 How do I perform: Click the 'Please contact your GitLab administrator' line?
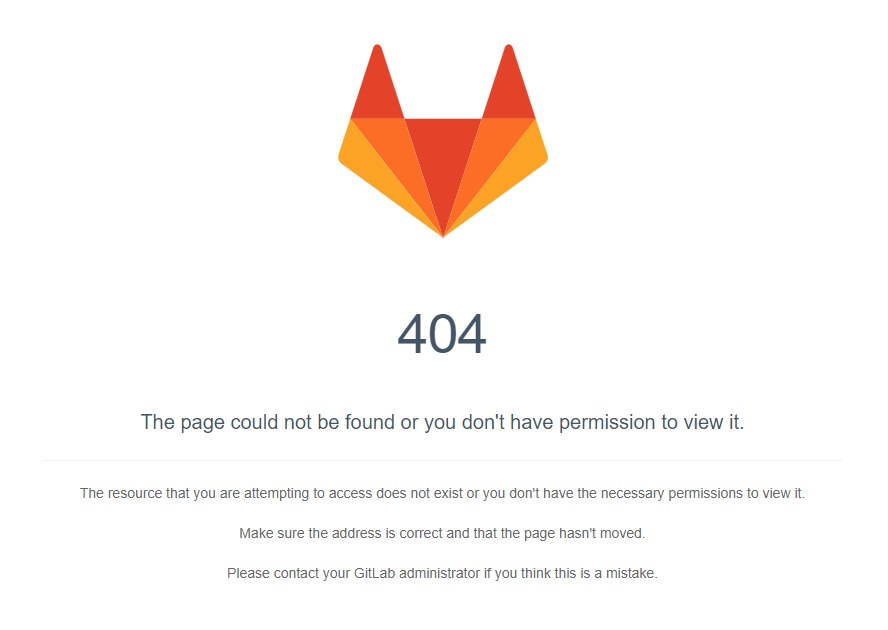[442, 573]
